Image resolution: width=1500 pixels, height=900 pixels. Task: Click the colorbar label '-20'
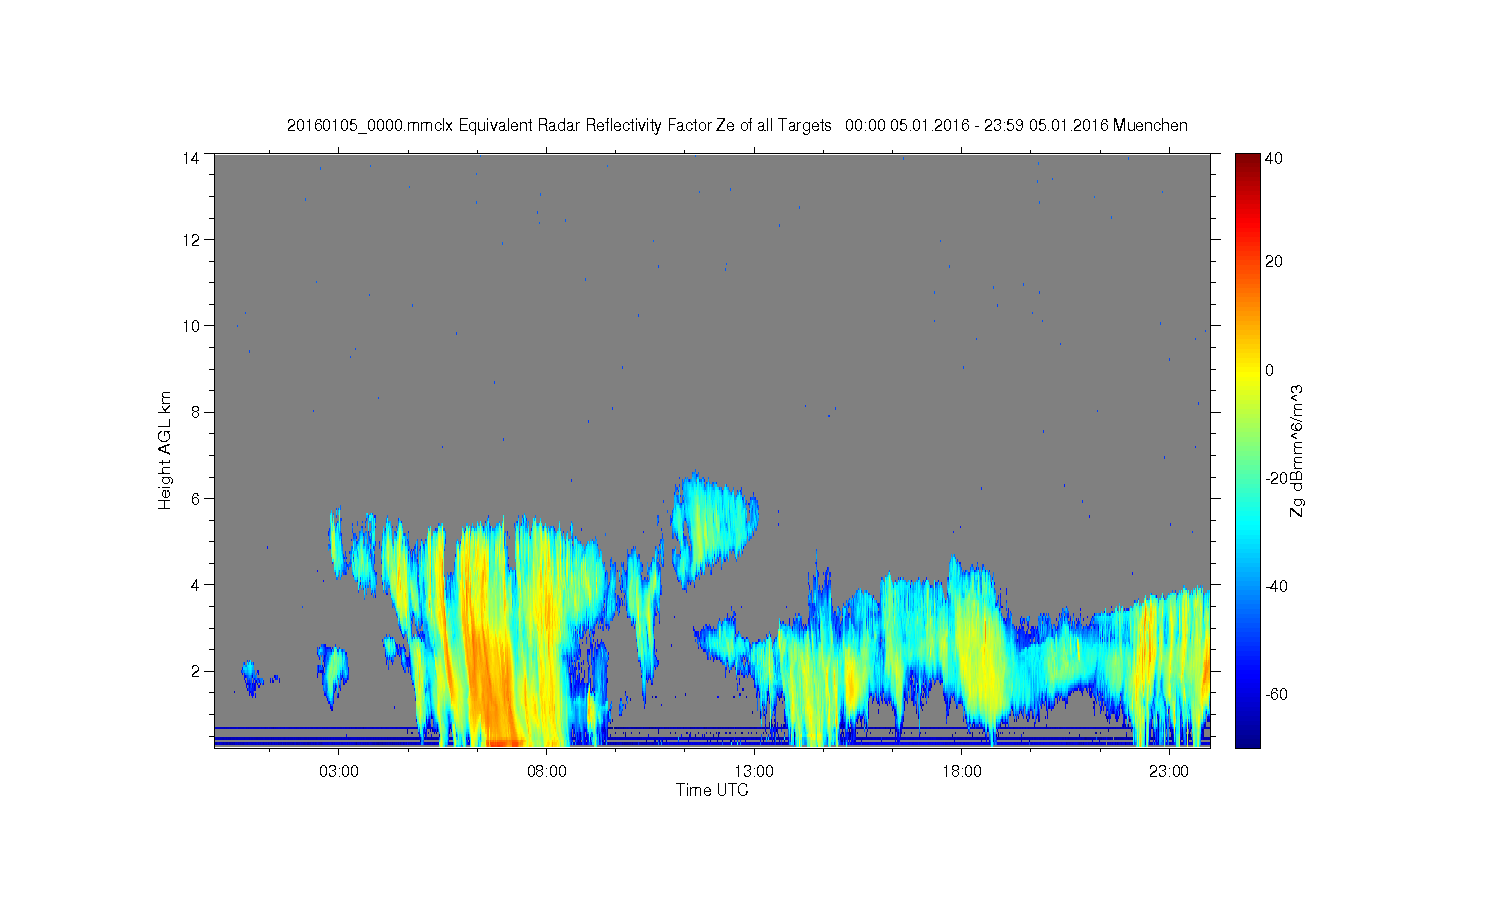(x=1276, y=478)
